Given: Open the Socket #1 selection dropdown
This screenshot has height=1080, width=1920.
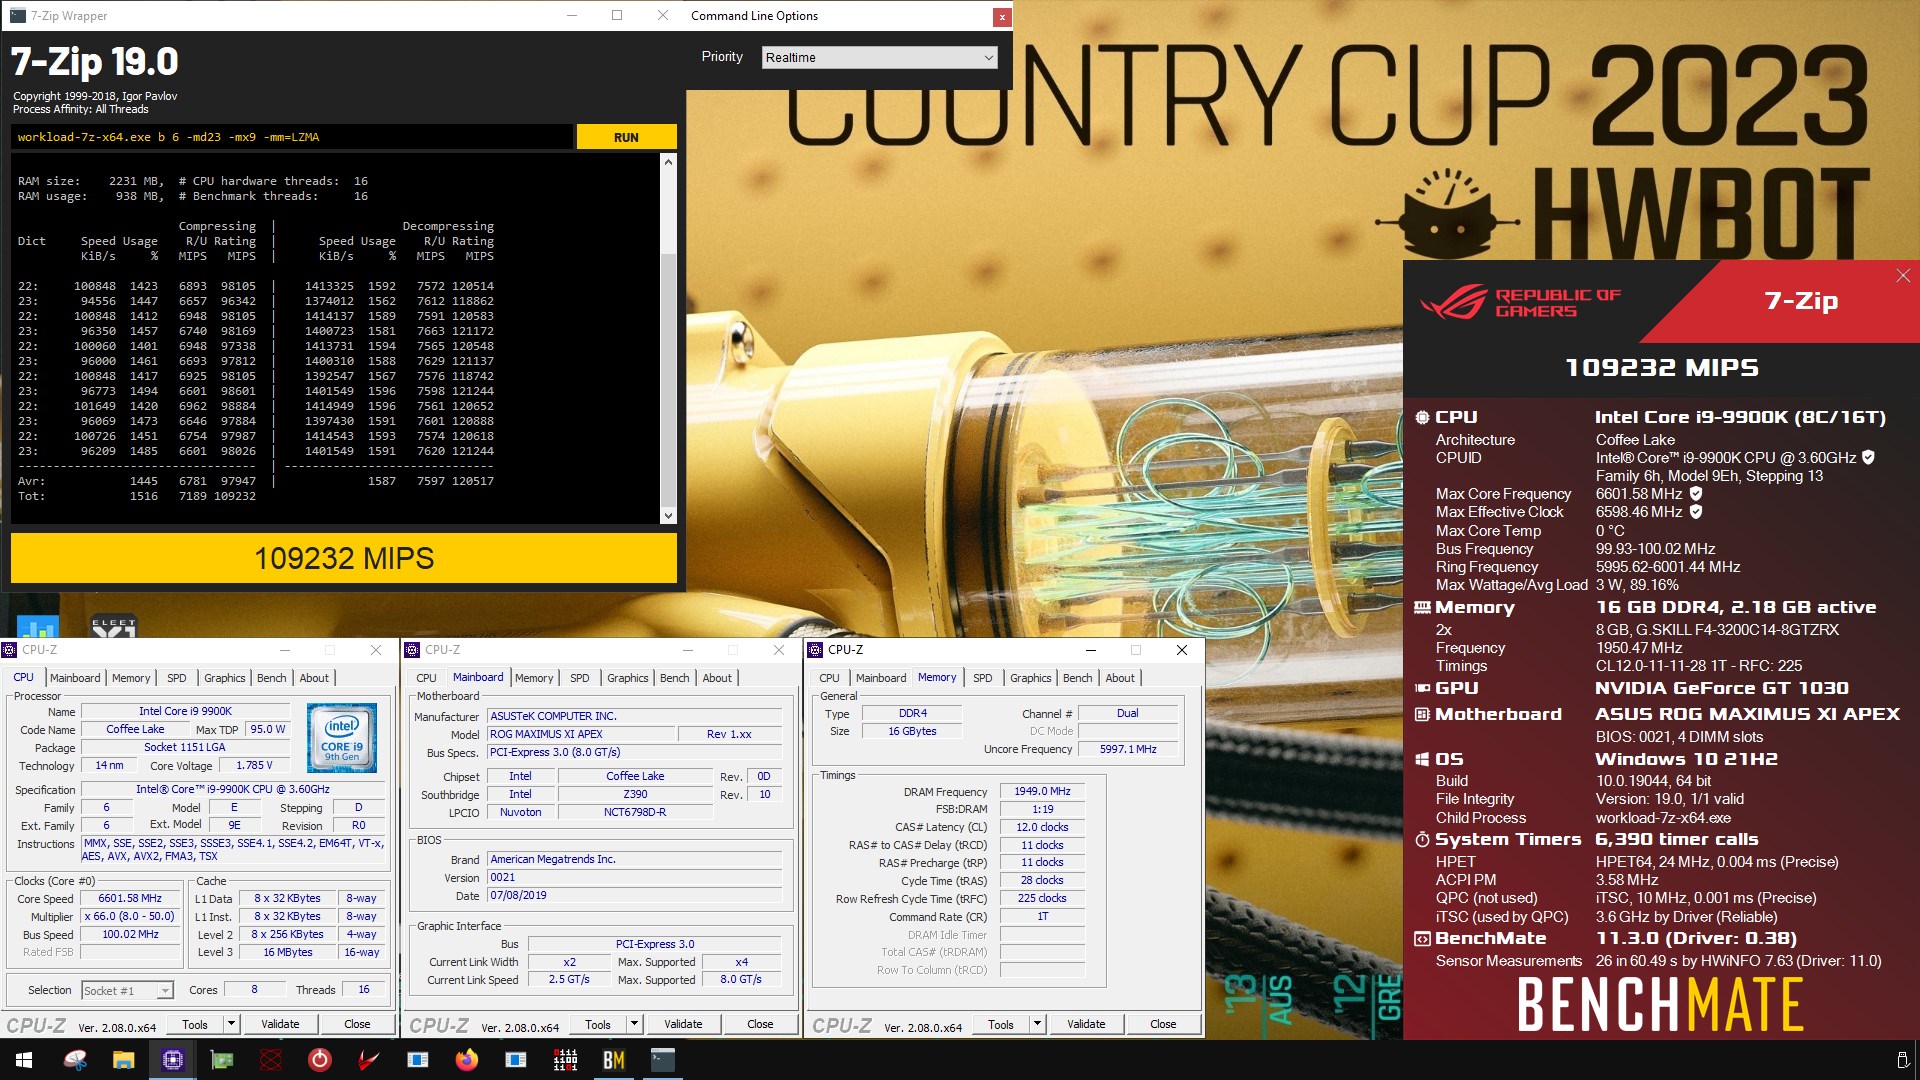Looking at the screenshot, I should [x=127, y=991].
